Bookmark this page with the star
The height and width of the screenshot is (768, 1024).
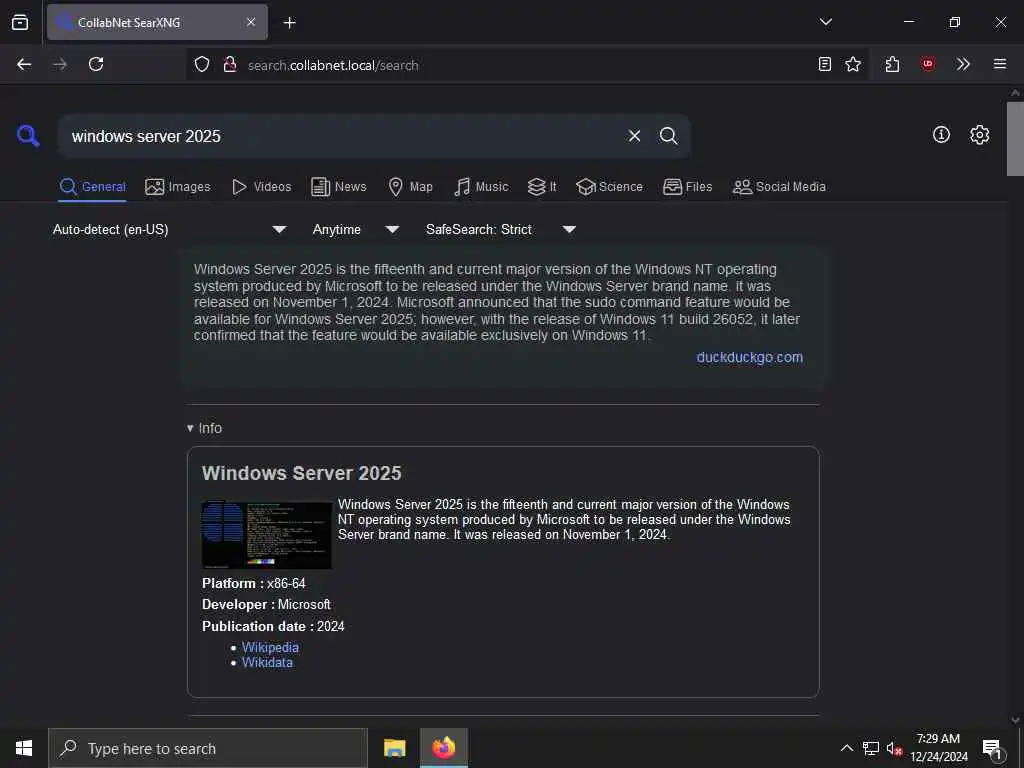pos(853,64)
